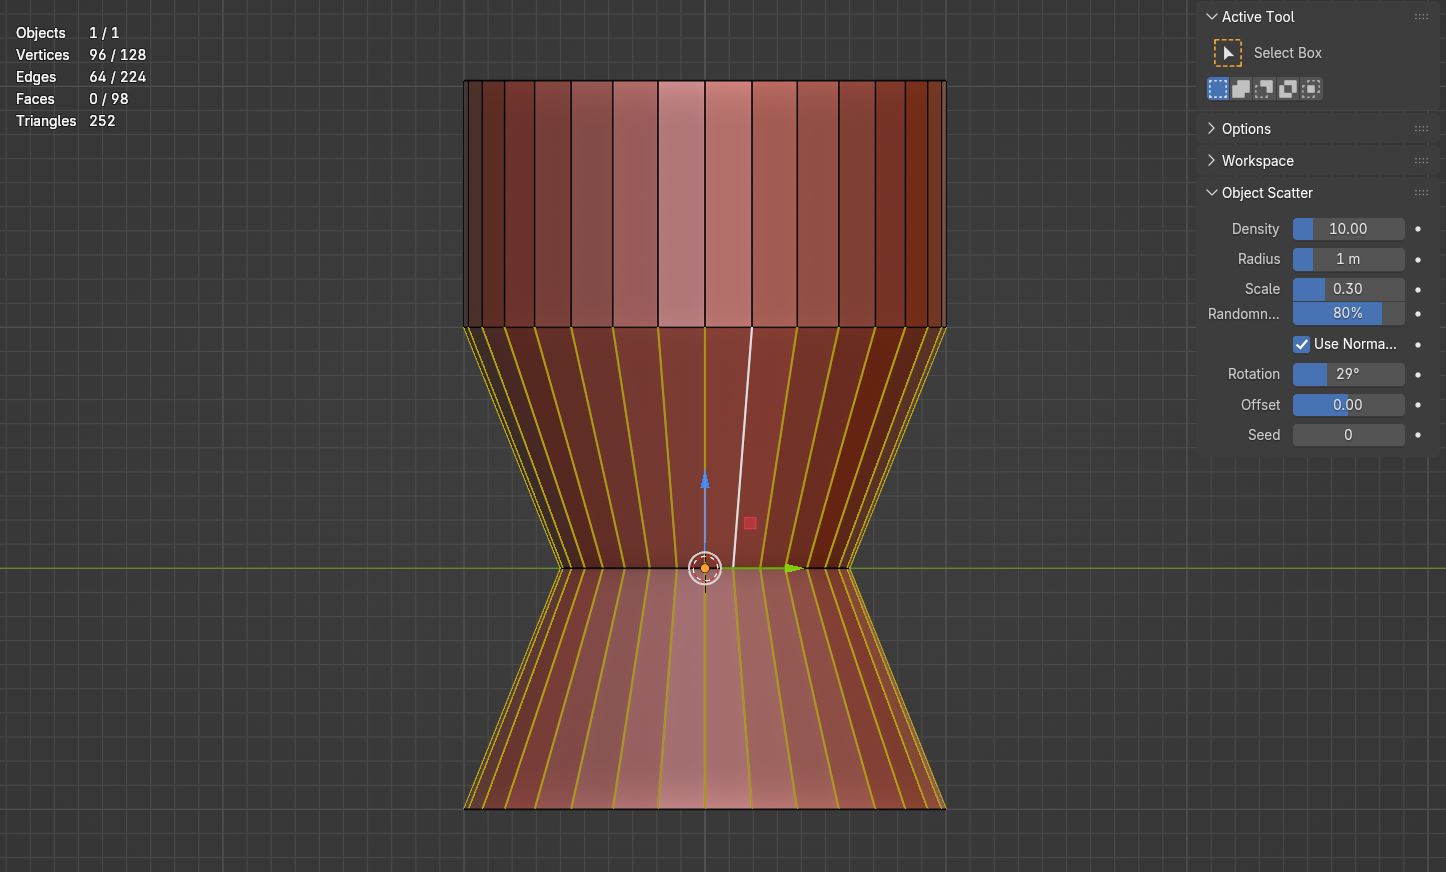Click the Density value field

coord(1348,229)
